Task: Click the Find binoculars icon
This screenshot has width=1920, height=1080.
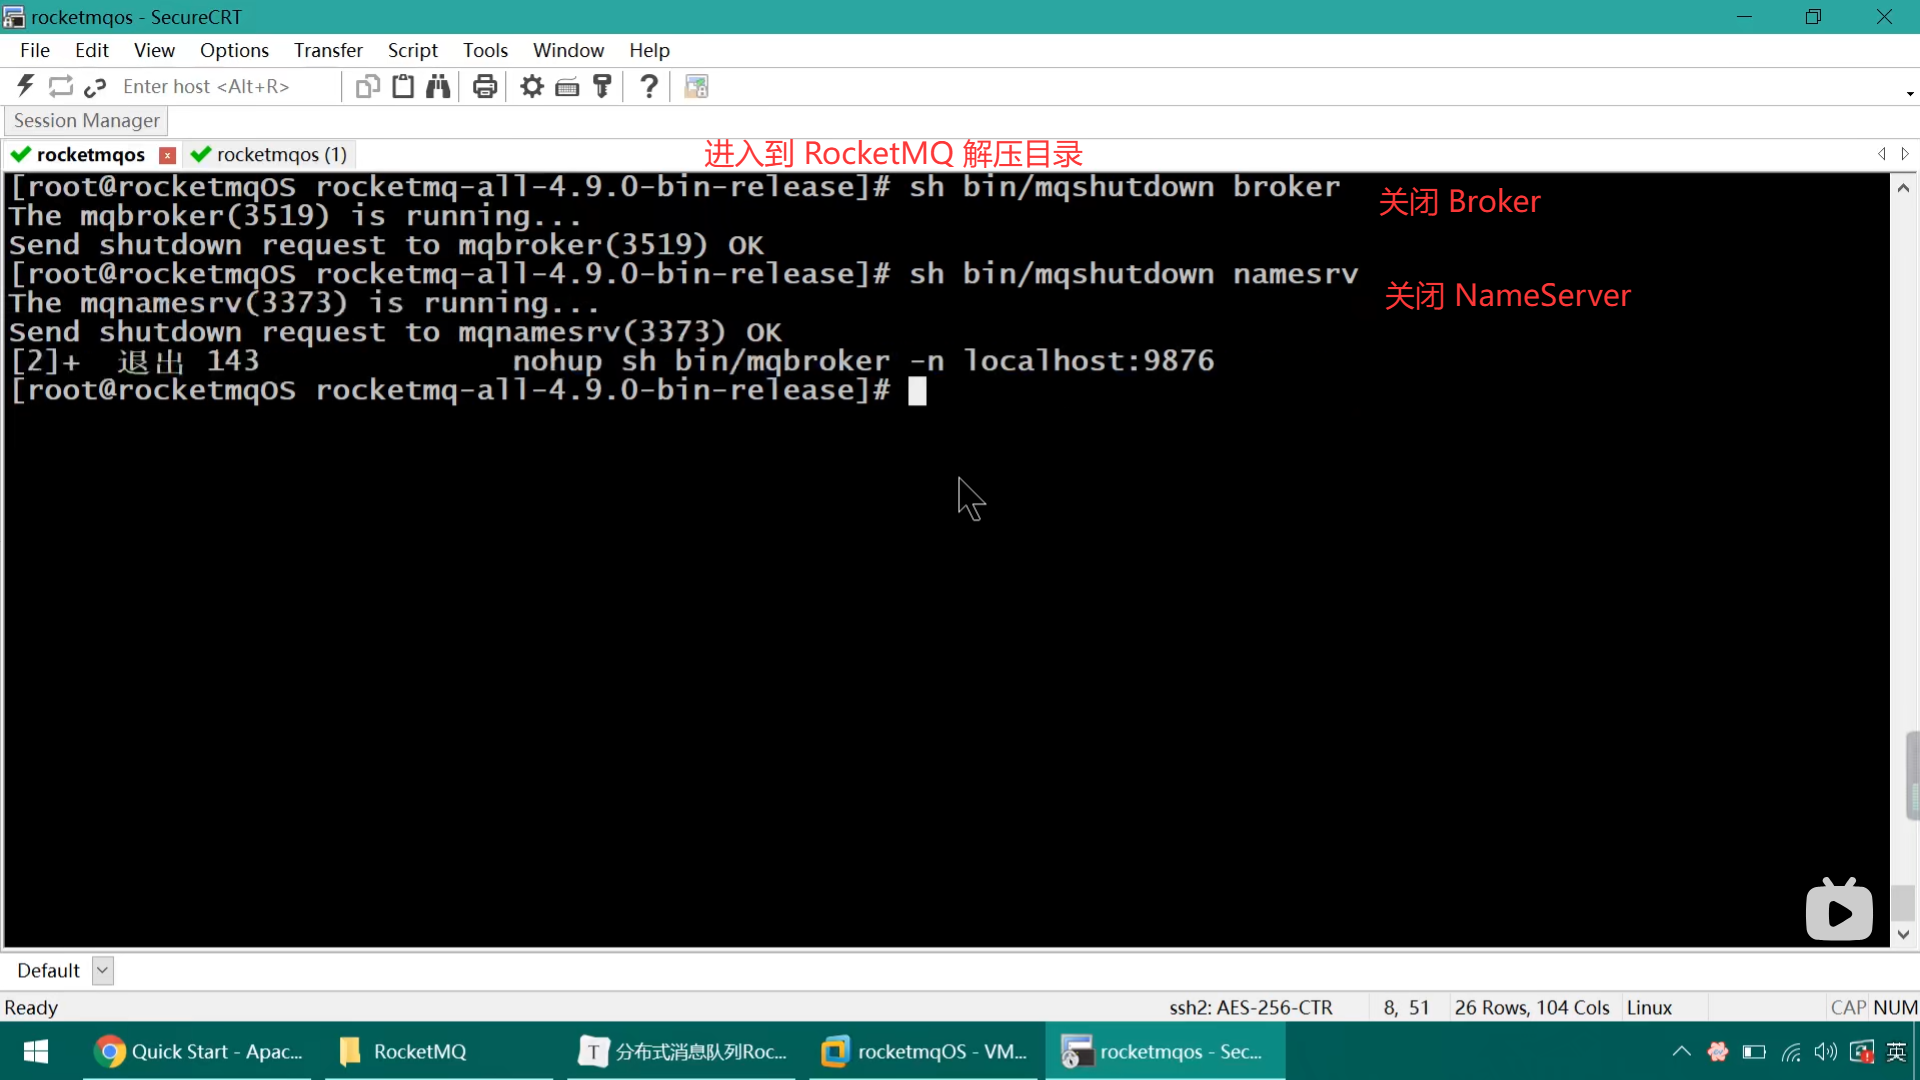Action: click(x=438, y=87)
